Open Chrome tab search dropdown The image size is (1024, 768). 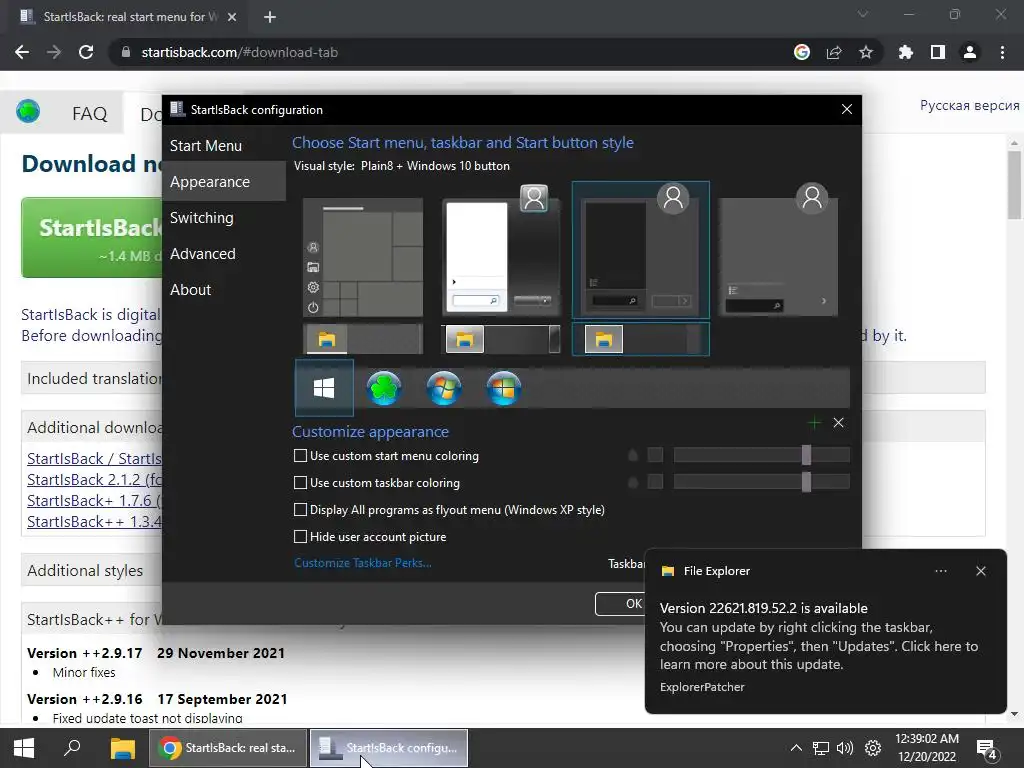[x=863, y=14]
